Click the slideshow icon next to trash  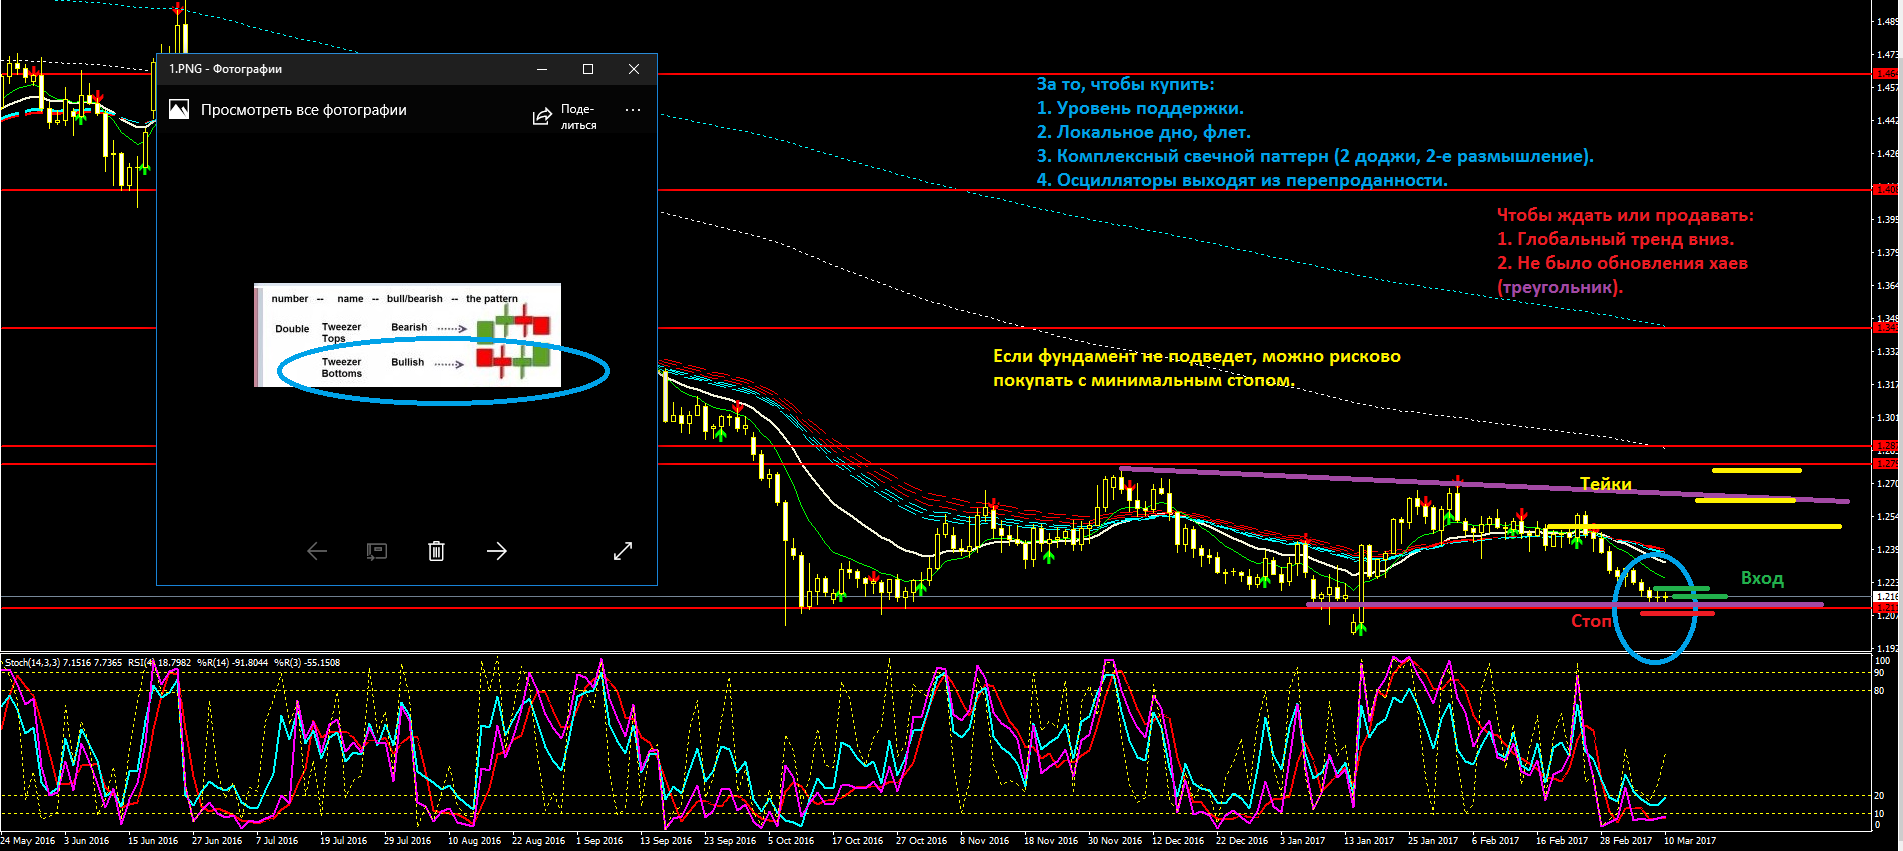click(377, 551)
